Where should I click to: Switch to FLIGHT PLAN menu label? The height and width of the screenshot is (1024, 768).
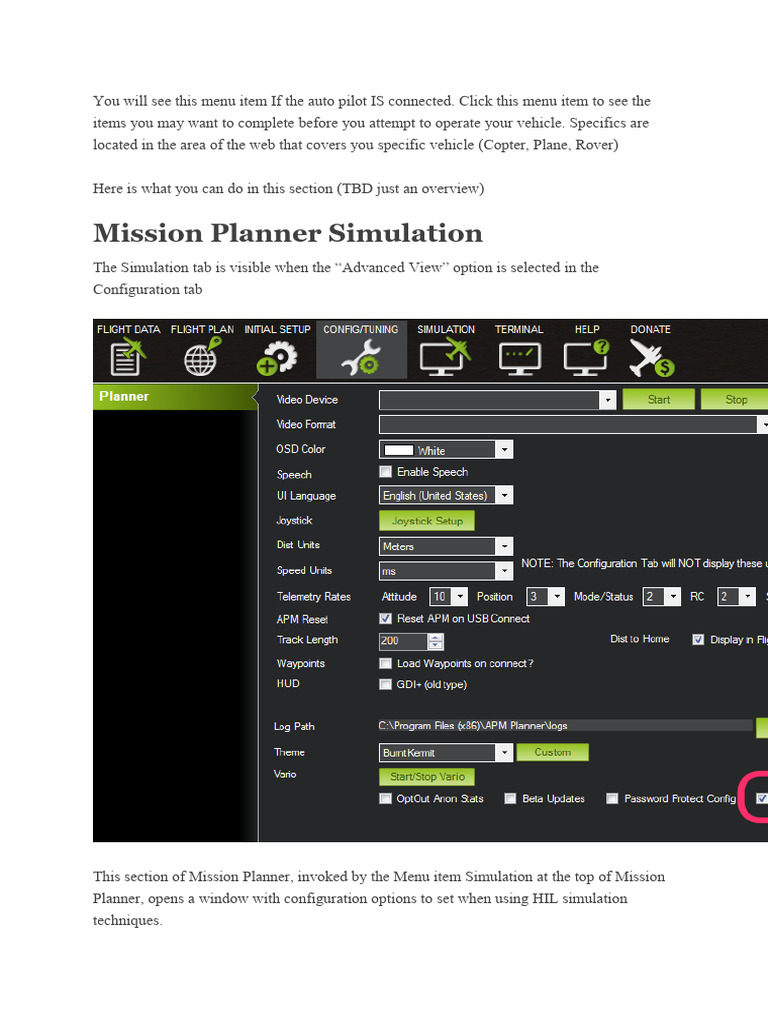(x=202, y=329)
